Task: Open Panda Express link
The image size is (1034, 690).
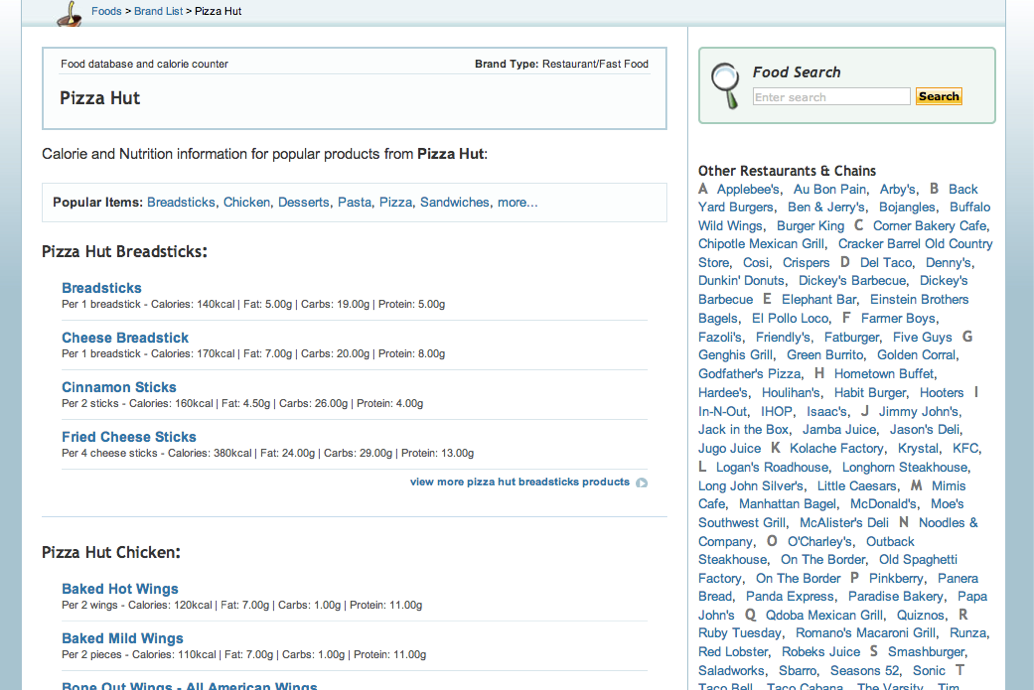Action: click(x=790, y=596)
